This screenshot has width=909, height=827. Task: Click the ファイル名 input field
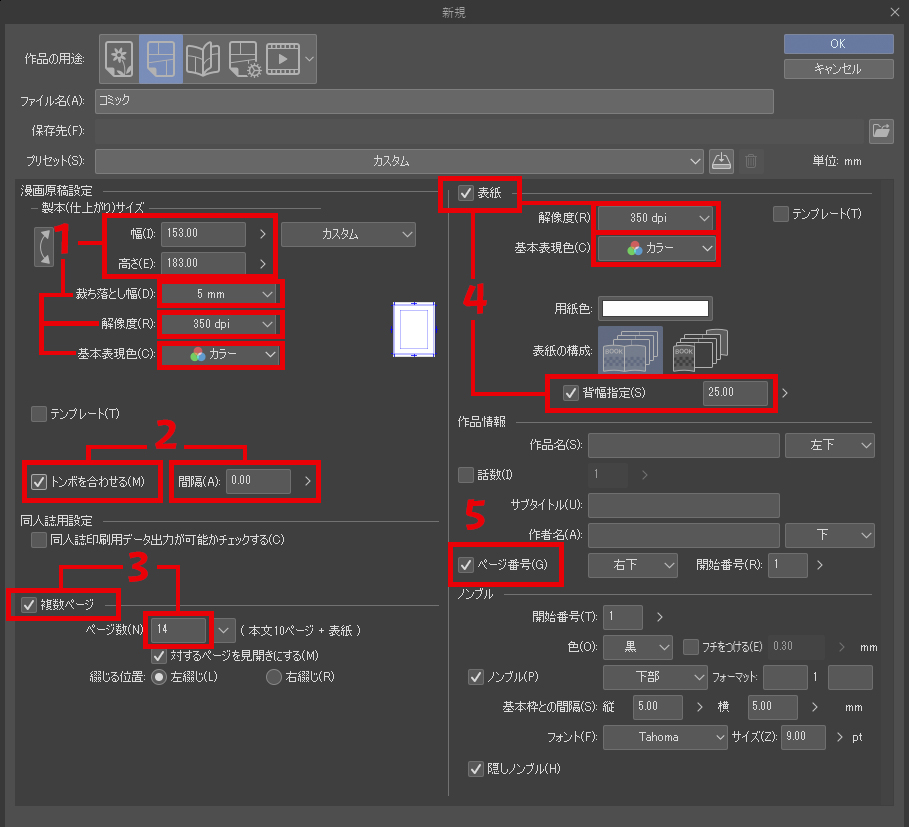[x=435, y=101]
